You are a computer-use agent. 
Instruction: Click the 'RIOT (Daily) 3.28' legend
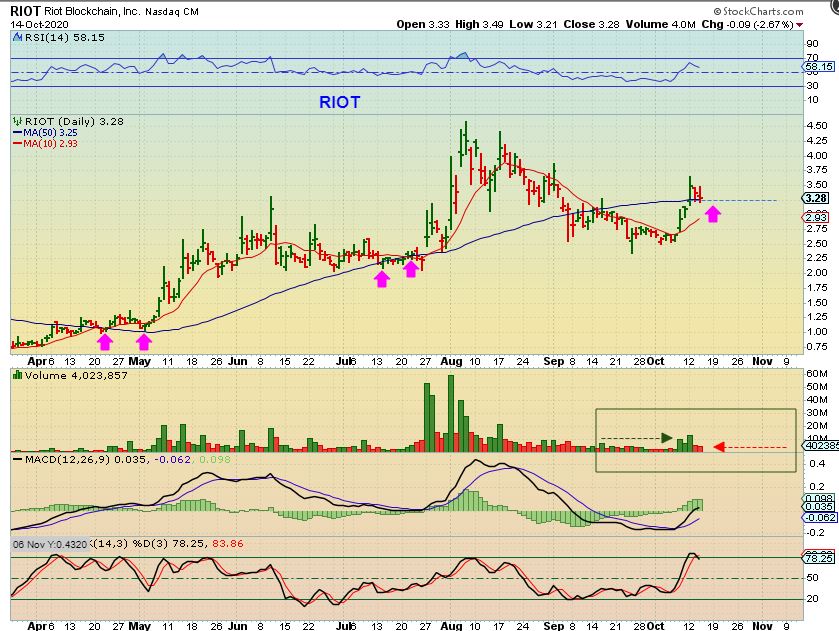point(74,121)
